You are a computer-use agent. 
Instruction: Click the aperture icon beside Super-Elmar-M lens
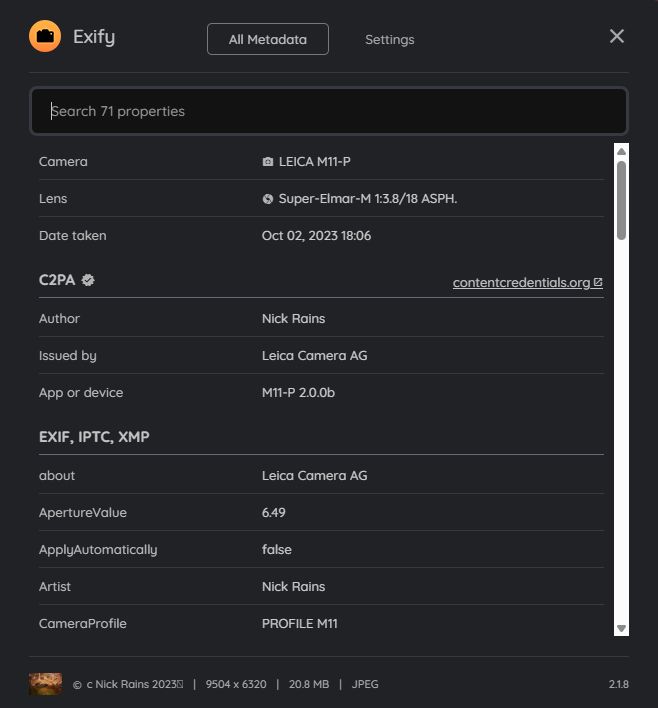click(x=268, y=199)
